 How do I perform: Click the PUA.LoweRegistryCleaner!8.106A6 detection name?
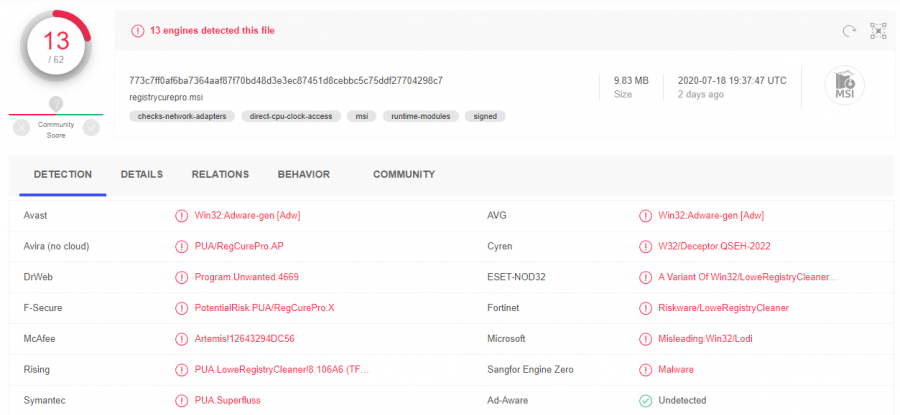pos(282,370)
